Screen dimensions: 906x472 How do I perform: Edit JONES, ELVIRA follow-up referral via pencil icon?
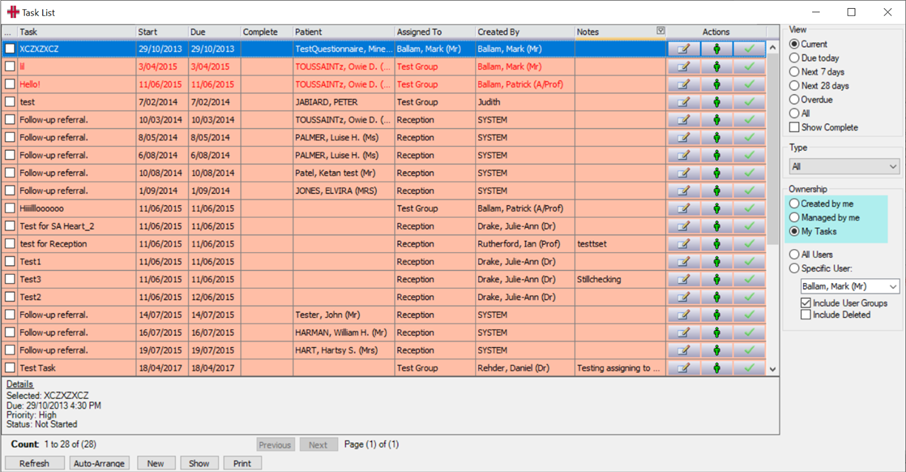coord(684,191)
